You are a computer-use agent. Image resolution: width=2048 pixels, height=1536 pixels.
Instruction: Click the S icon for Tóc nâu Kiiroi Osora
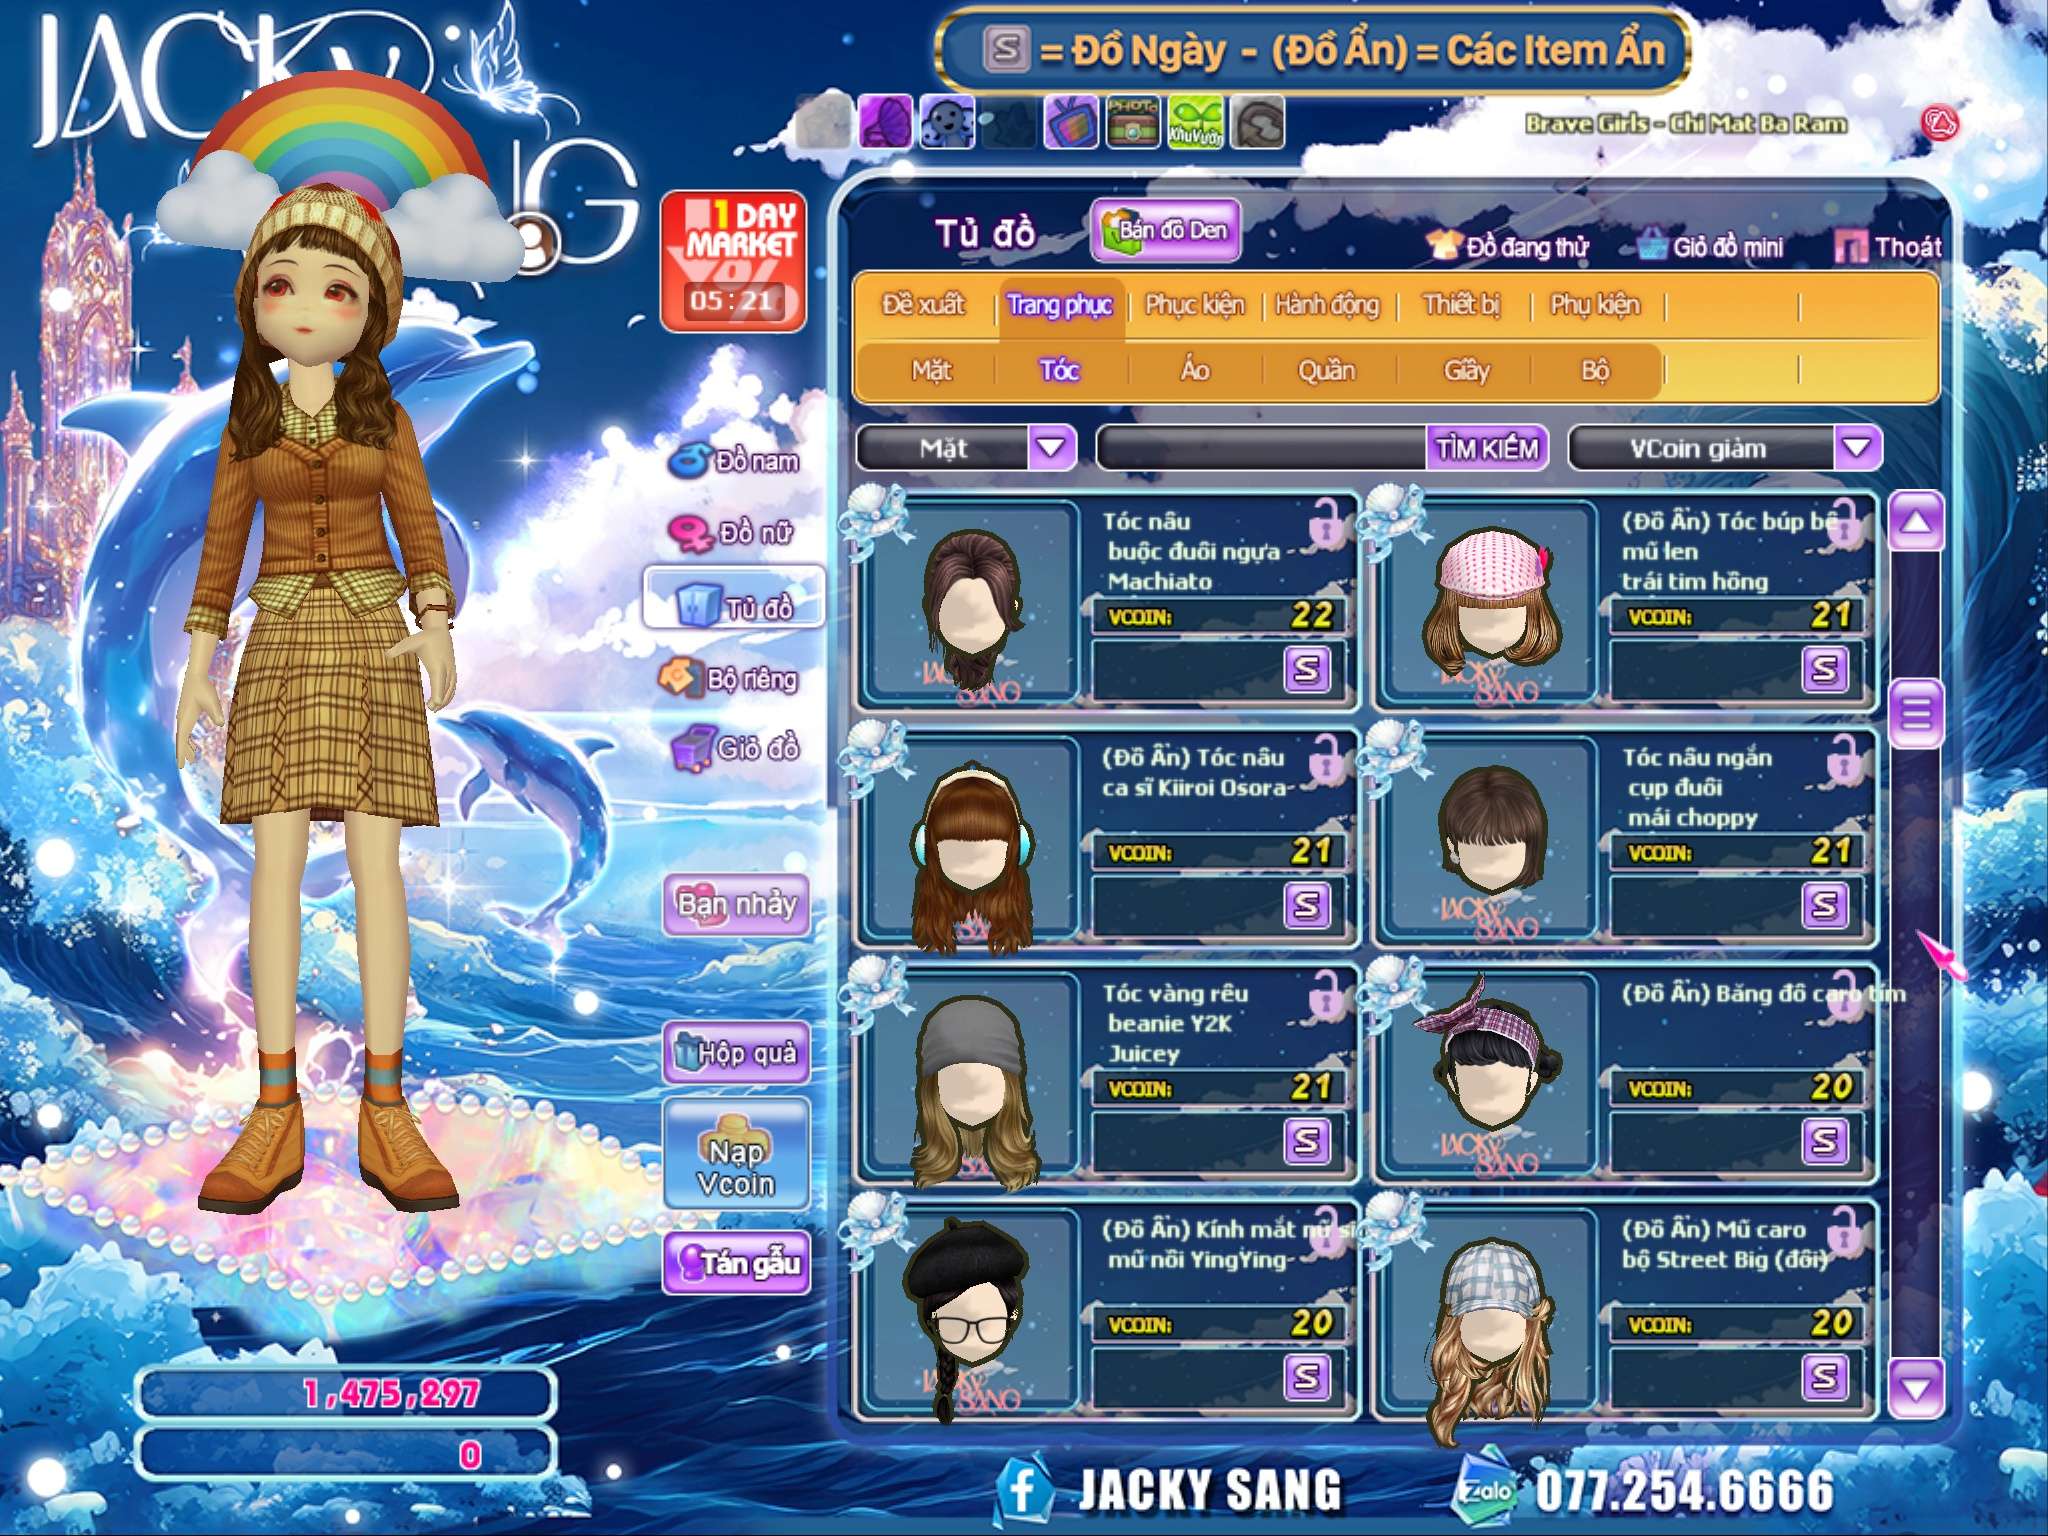tap(1307, 904)
